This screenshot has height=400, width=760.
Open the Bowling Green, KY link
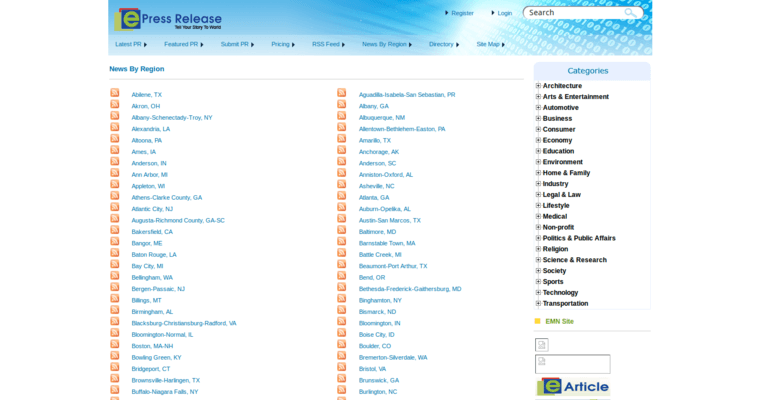[x=156, y=357]
